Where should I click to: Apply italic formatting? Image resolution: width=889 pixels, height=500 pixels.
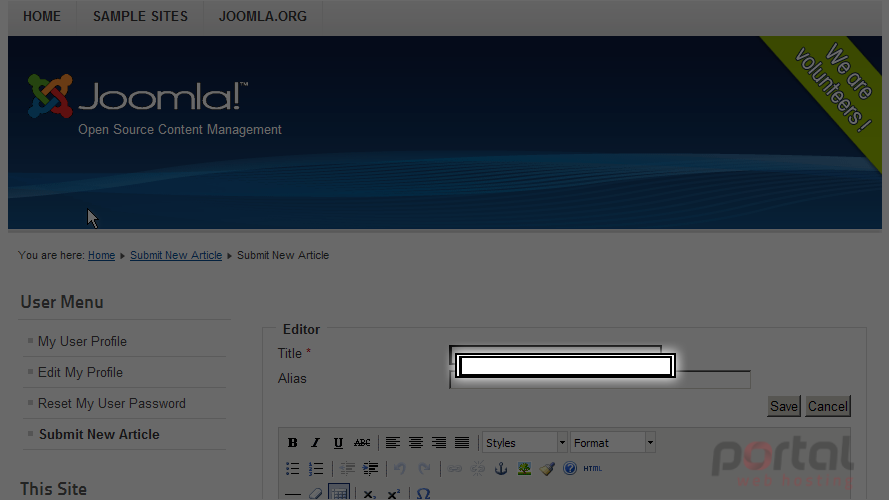pos(315,443)
